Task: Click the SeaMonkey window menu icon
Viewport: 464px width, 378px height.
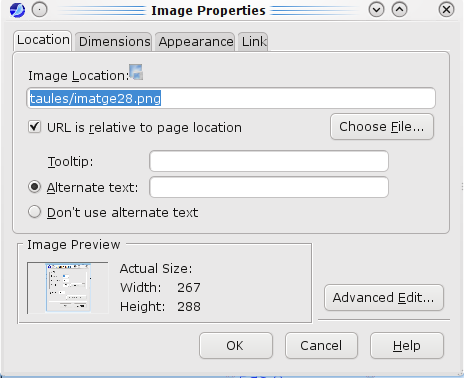Action: tap(17, 10)
